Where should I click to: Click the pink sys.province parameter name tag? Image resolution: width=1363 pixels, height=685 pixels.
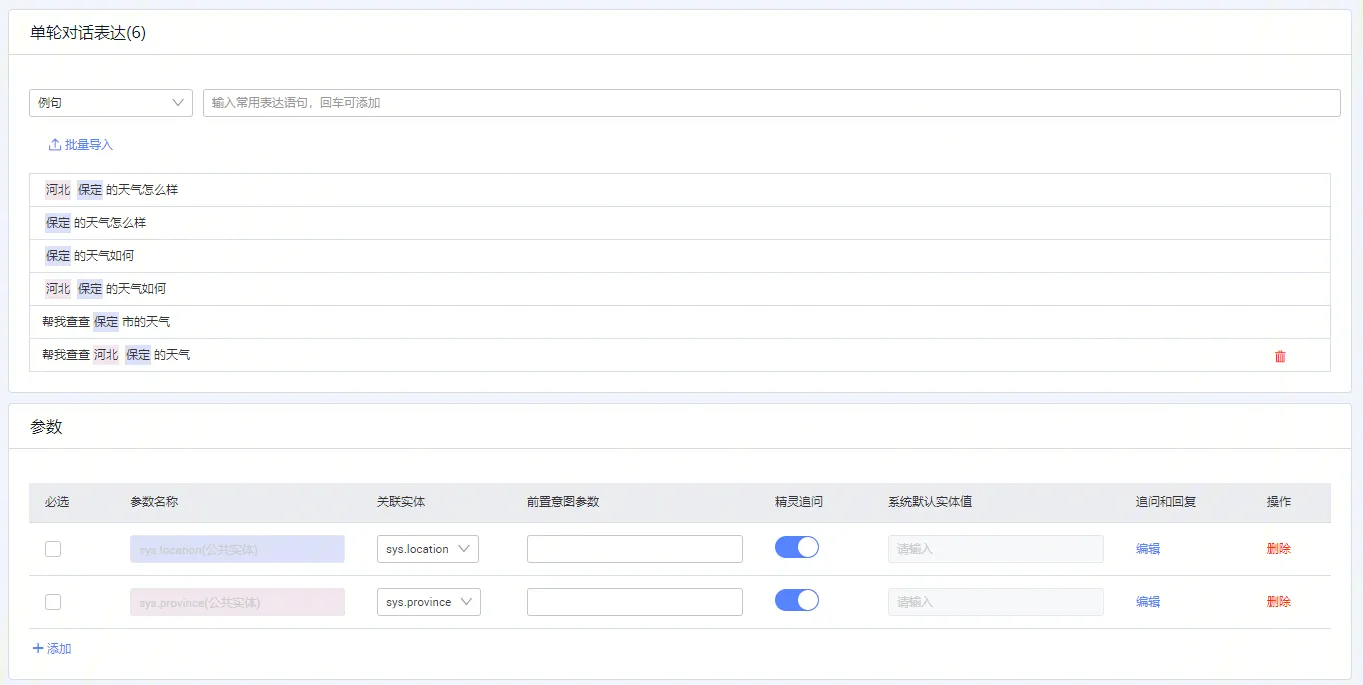click(x=237, y=602)
